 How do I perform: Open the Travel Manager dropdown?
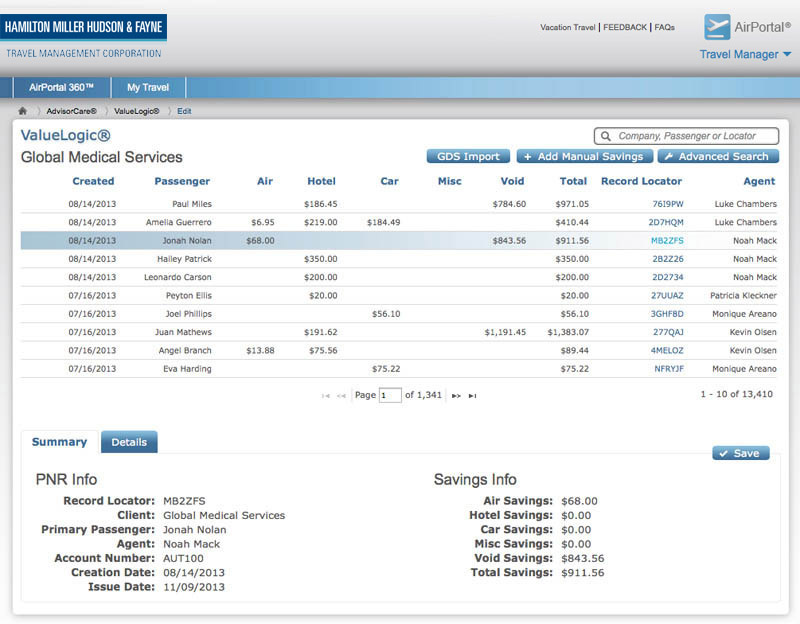pyautogui.click(x=745, y=54)
